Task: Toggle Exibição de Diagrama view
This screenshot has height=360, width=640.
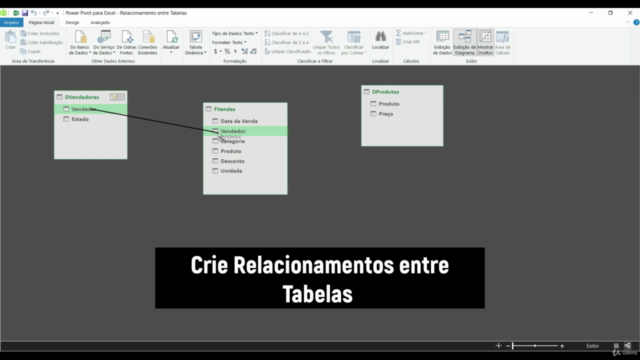Action: click(464, 42)
